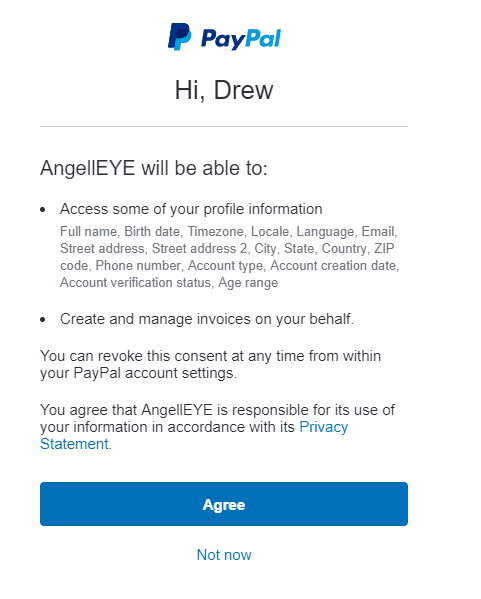Click "Create and manage invoices on your behalf"
The height and width of the screenshot is (599, 481).
207,319
